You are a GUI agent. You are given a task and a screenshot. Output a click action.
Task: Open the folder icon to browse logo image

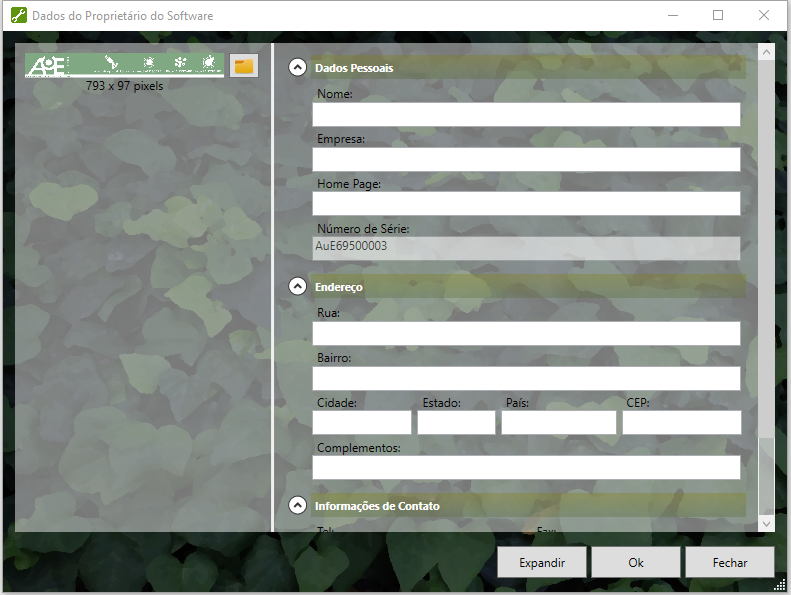[244, 66]
